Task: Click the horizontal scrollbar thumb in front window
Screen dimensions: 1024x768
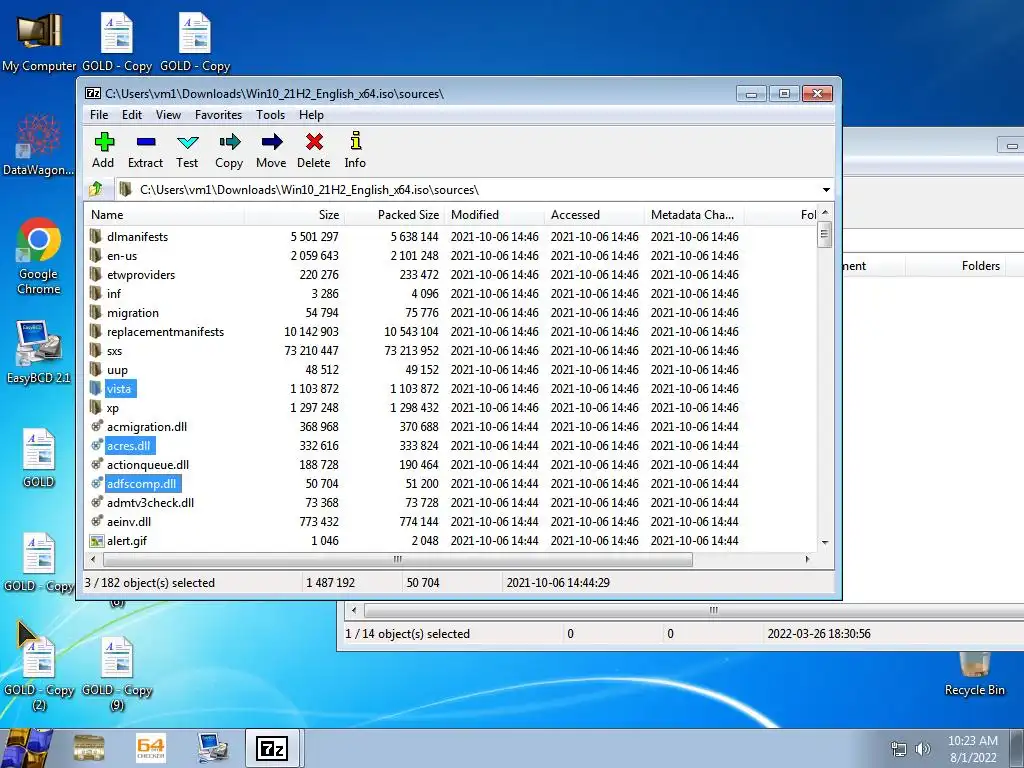Action: tap(398, 559)
